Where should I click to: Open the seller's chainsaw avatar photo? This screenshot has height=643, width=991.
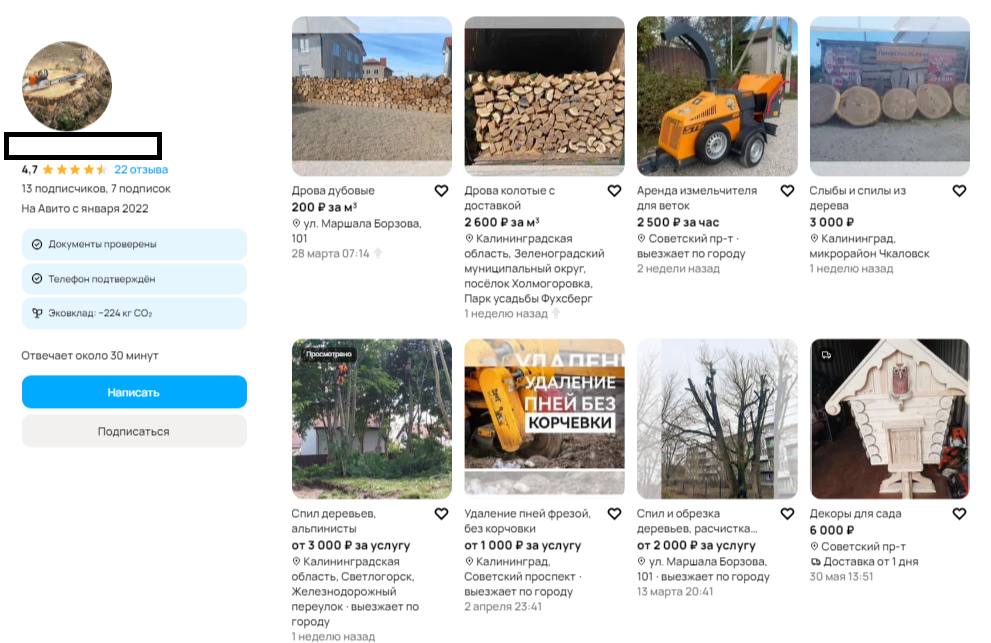click(x=67, y=86)
